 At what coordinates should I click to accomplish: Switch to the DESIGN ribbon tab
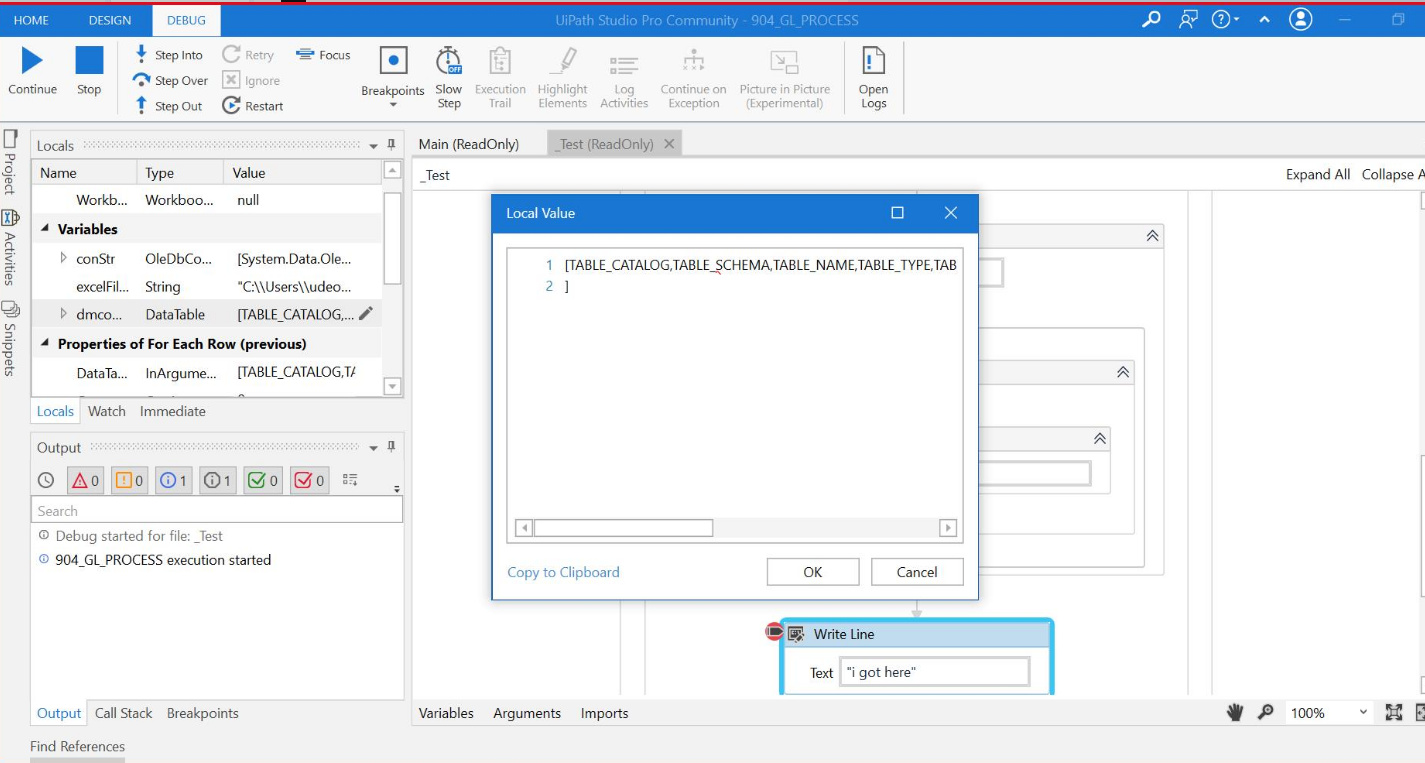[110, 20]
